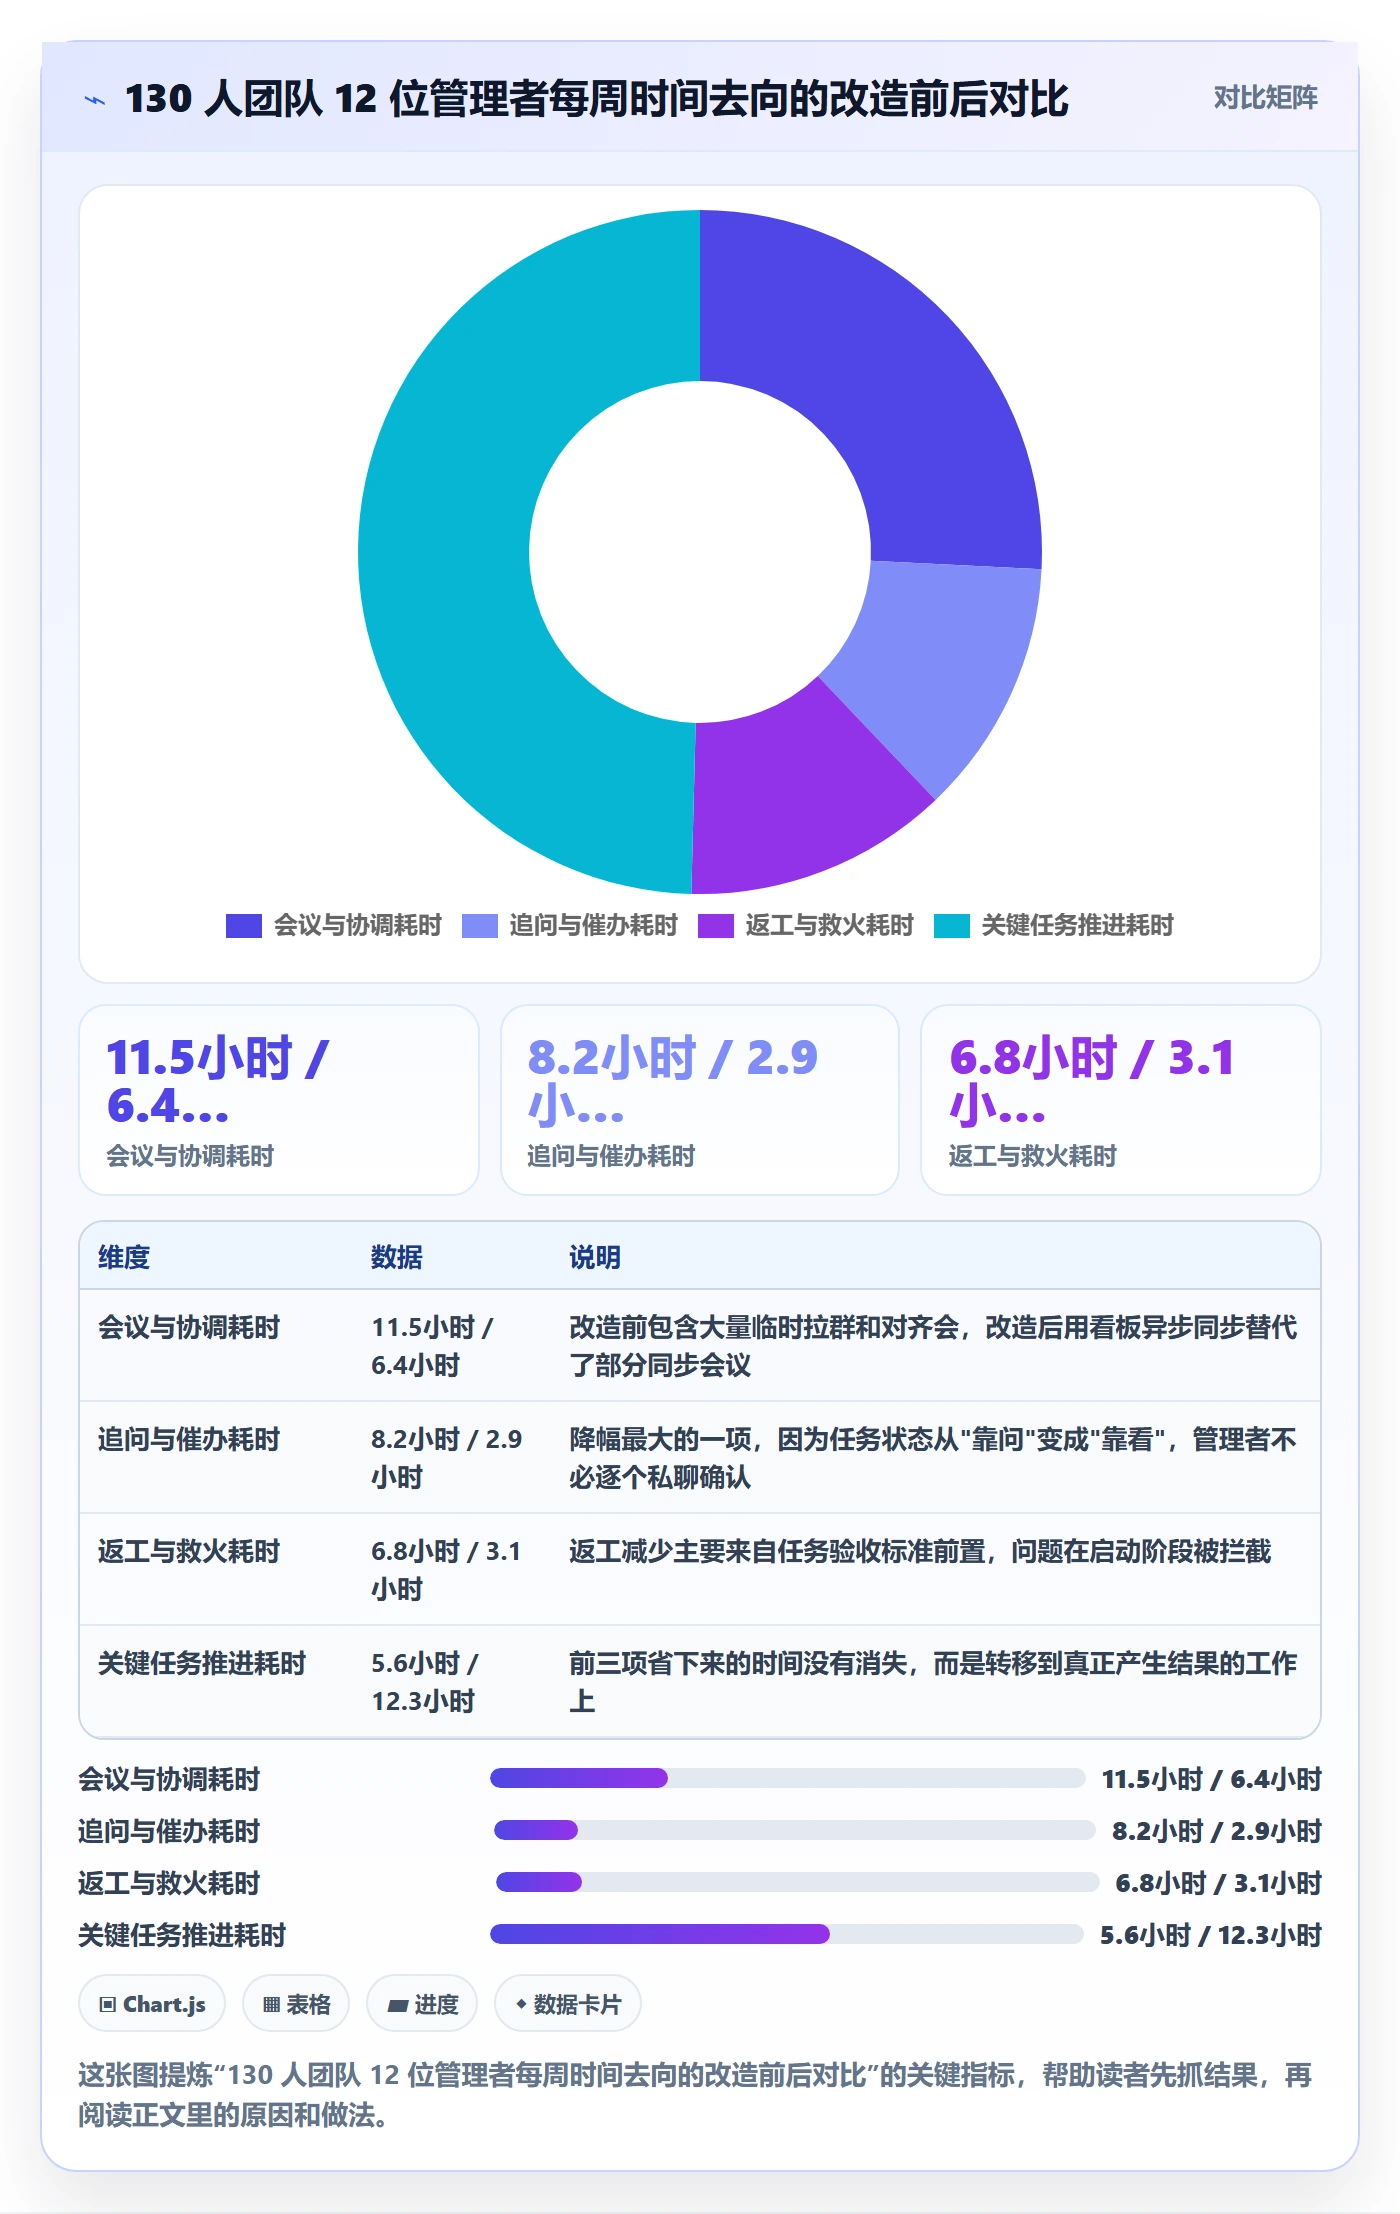The image size is (1400, 2214).
Task: Toggle the 返工与救火耗时 legend swatch
Action: pos(716,926)
